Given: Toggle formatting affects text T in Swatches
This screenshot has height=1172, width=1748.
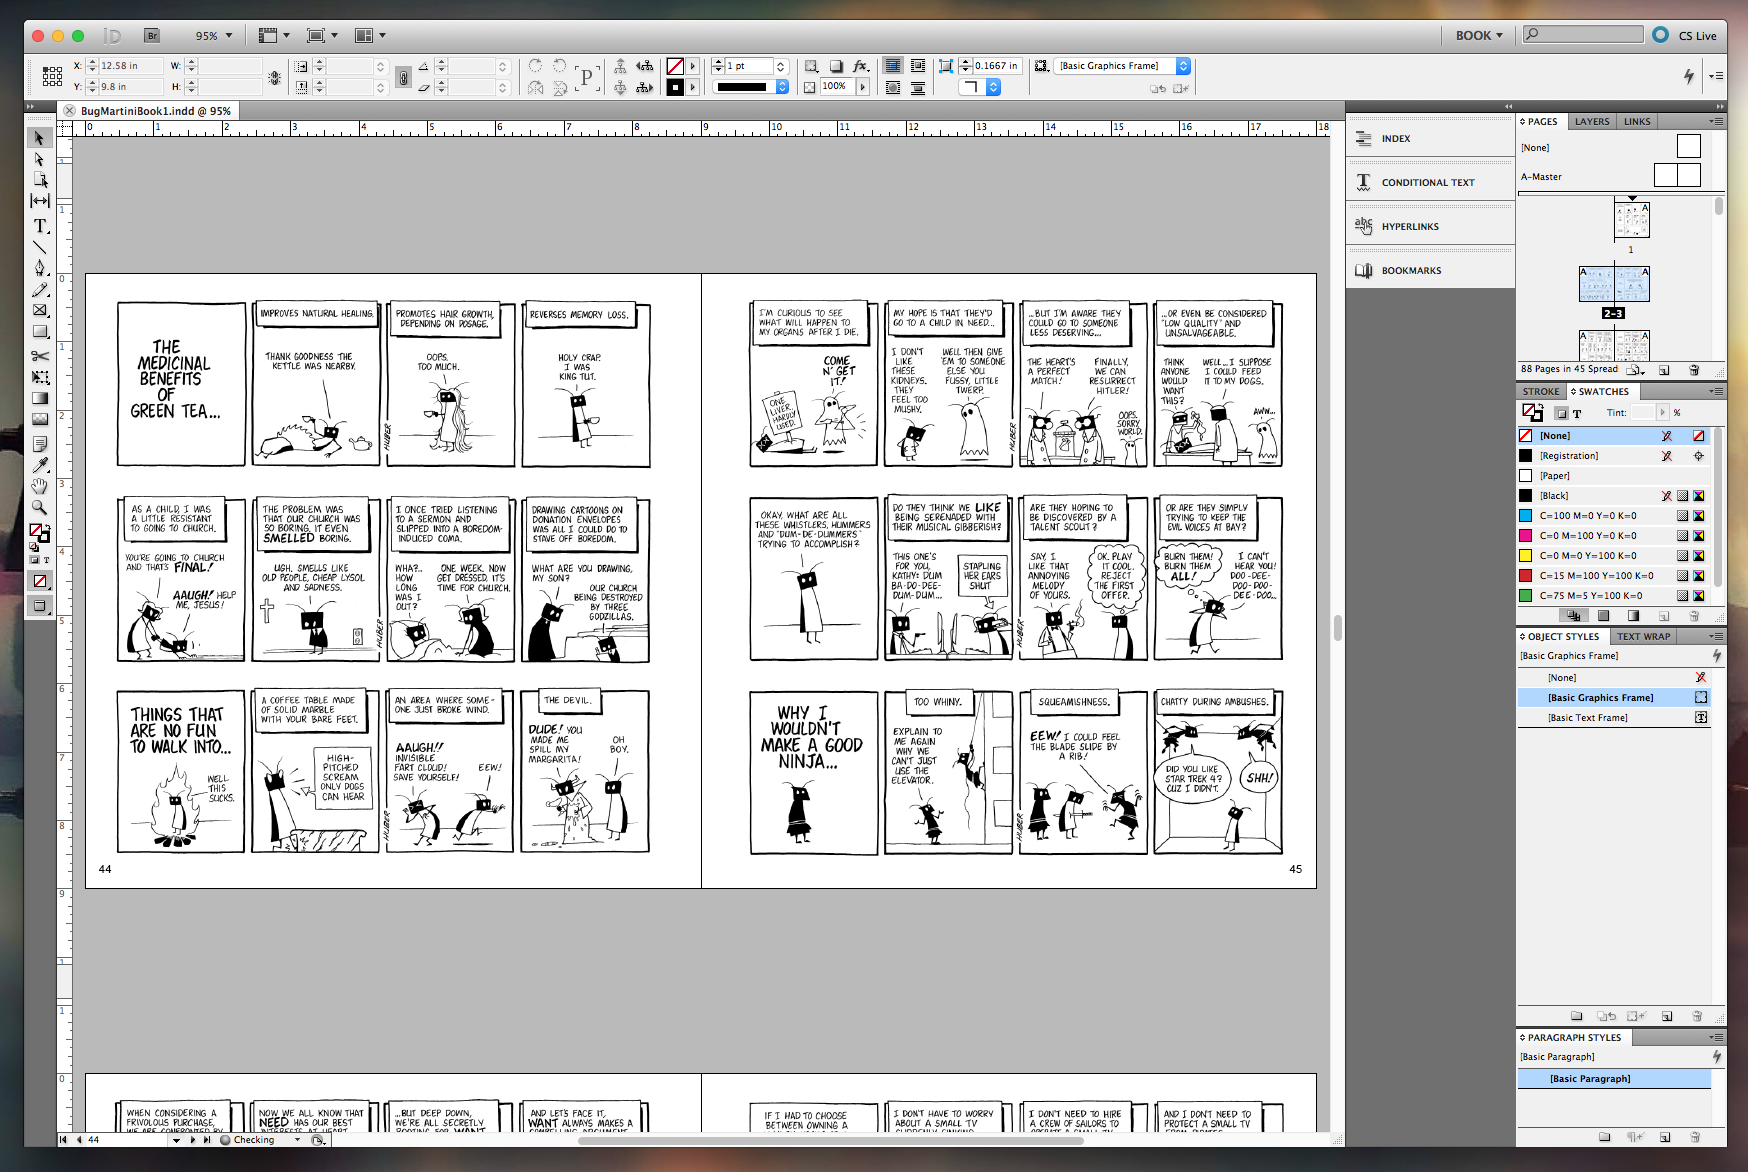Looking at the screenshot, I should coord(1577,413).
